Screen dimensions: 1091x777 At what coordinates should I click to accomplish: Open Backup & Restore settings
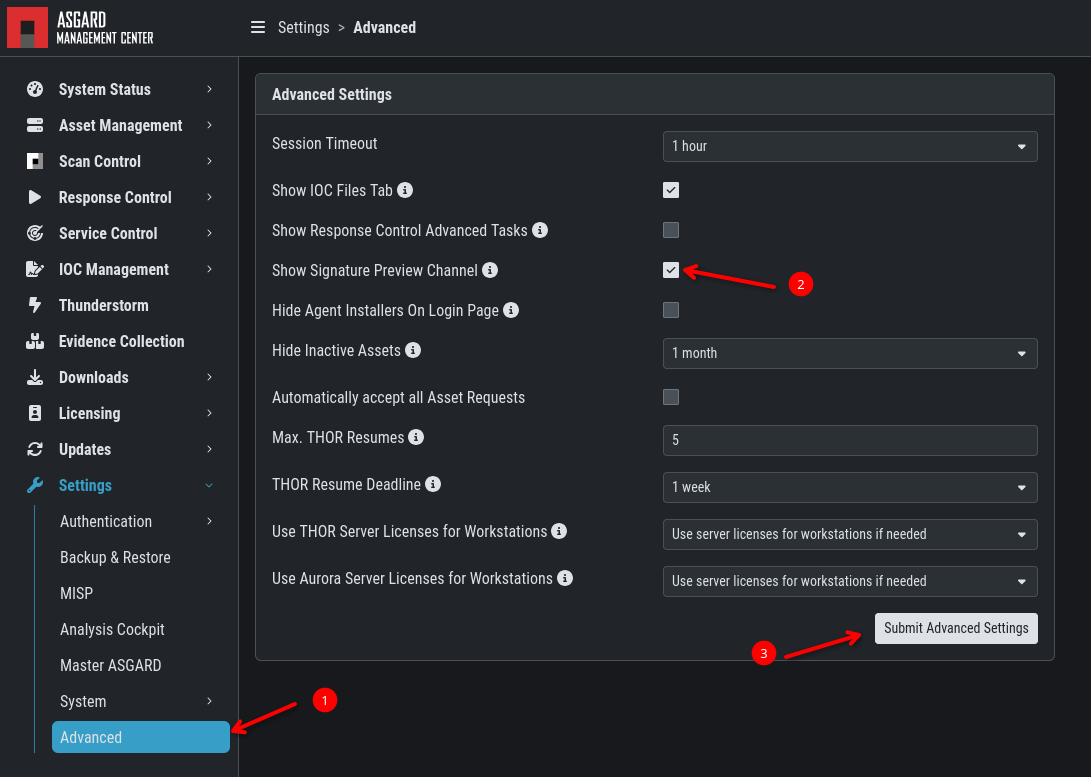[x=116, y=557]
